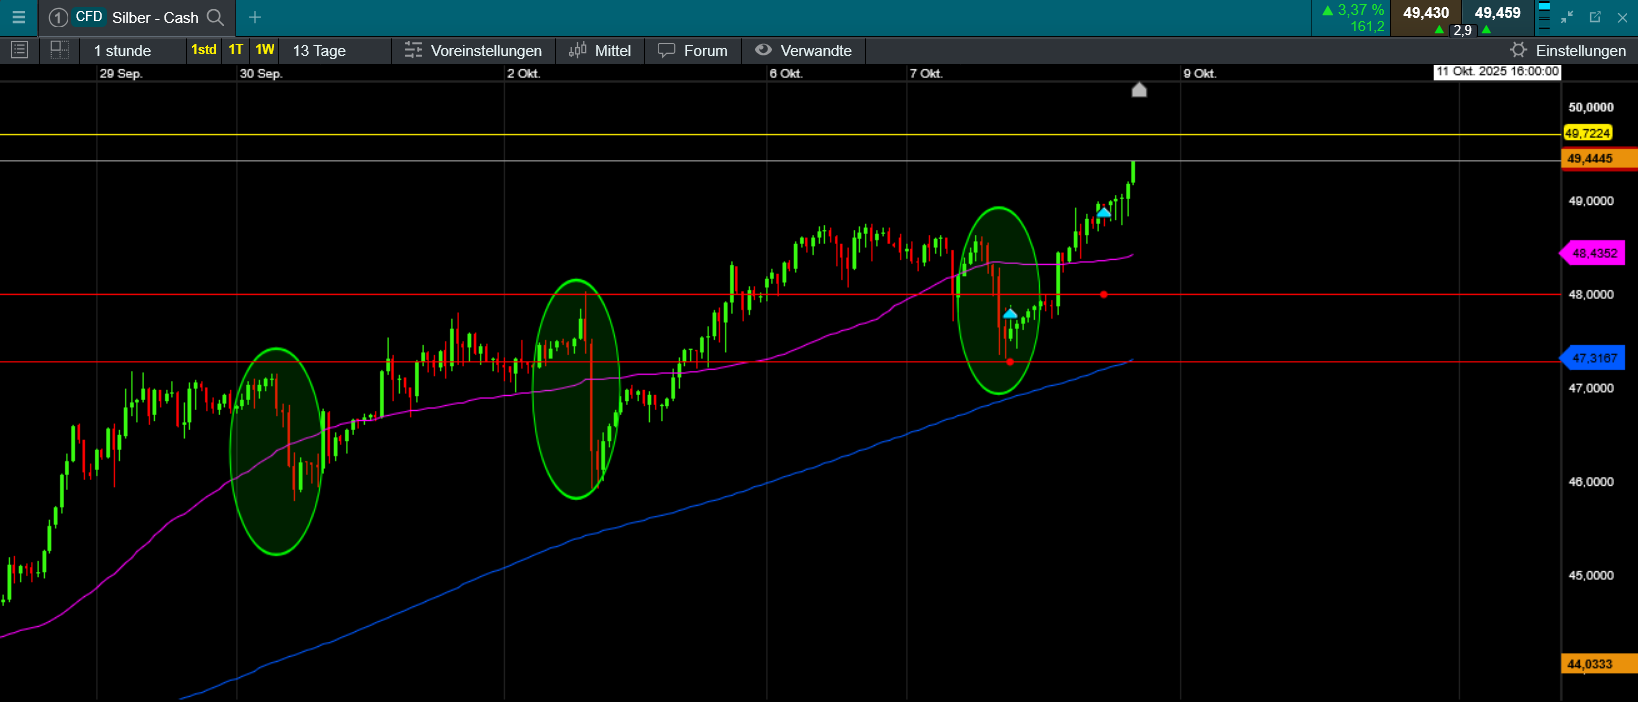Pop out chart into new window

coord(1595,17)
